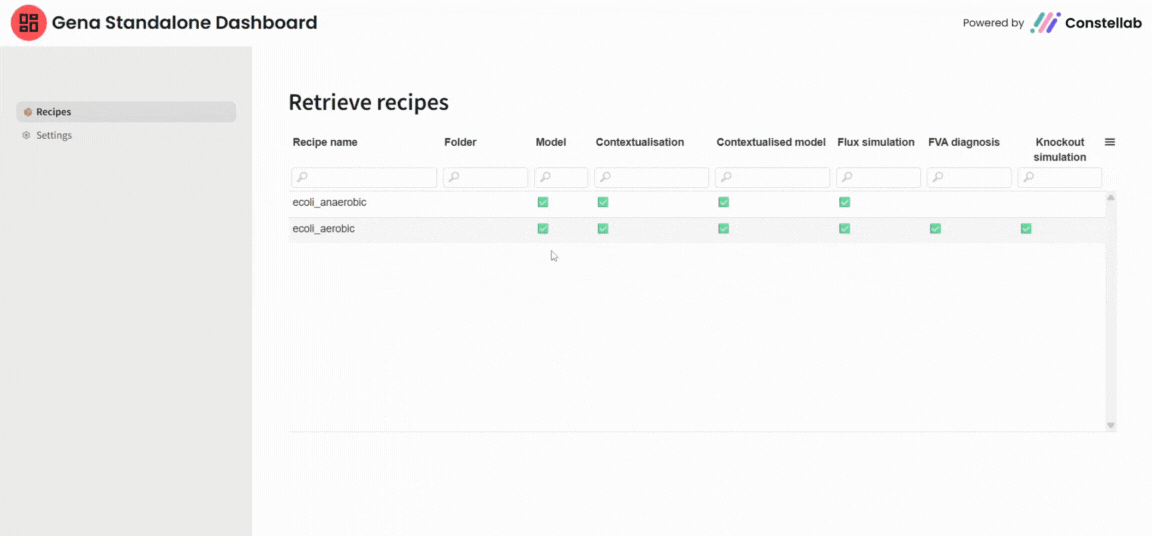1152x536 pixels.
Task: Sort by Contextualised model column header
Action: tap(770, 142)
